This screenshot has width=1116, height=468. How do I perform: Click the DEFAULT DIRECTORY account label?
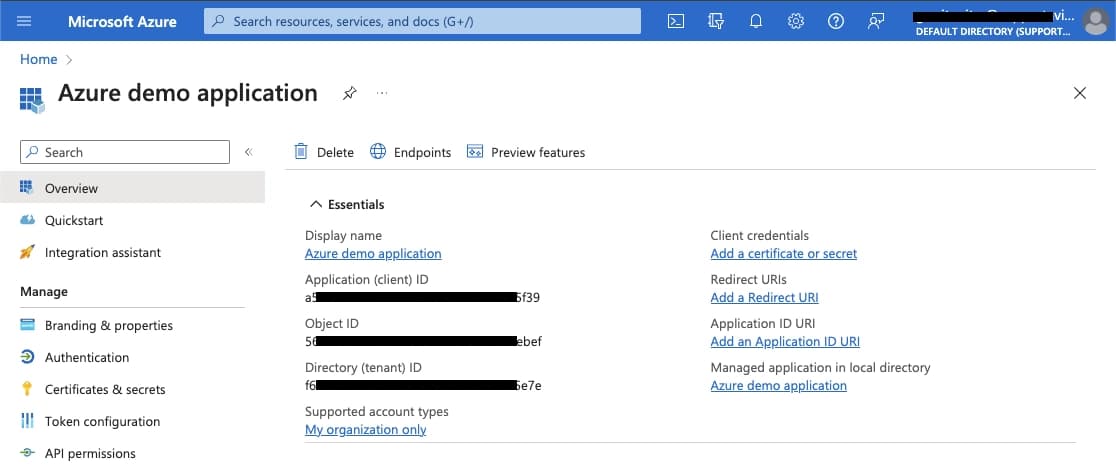[x=992, y=32]
